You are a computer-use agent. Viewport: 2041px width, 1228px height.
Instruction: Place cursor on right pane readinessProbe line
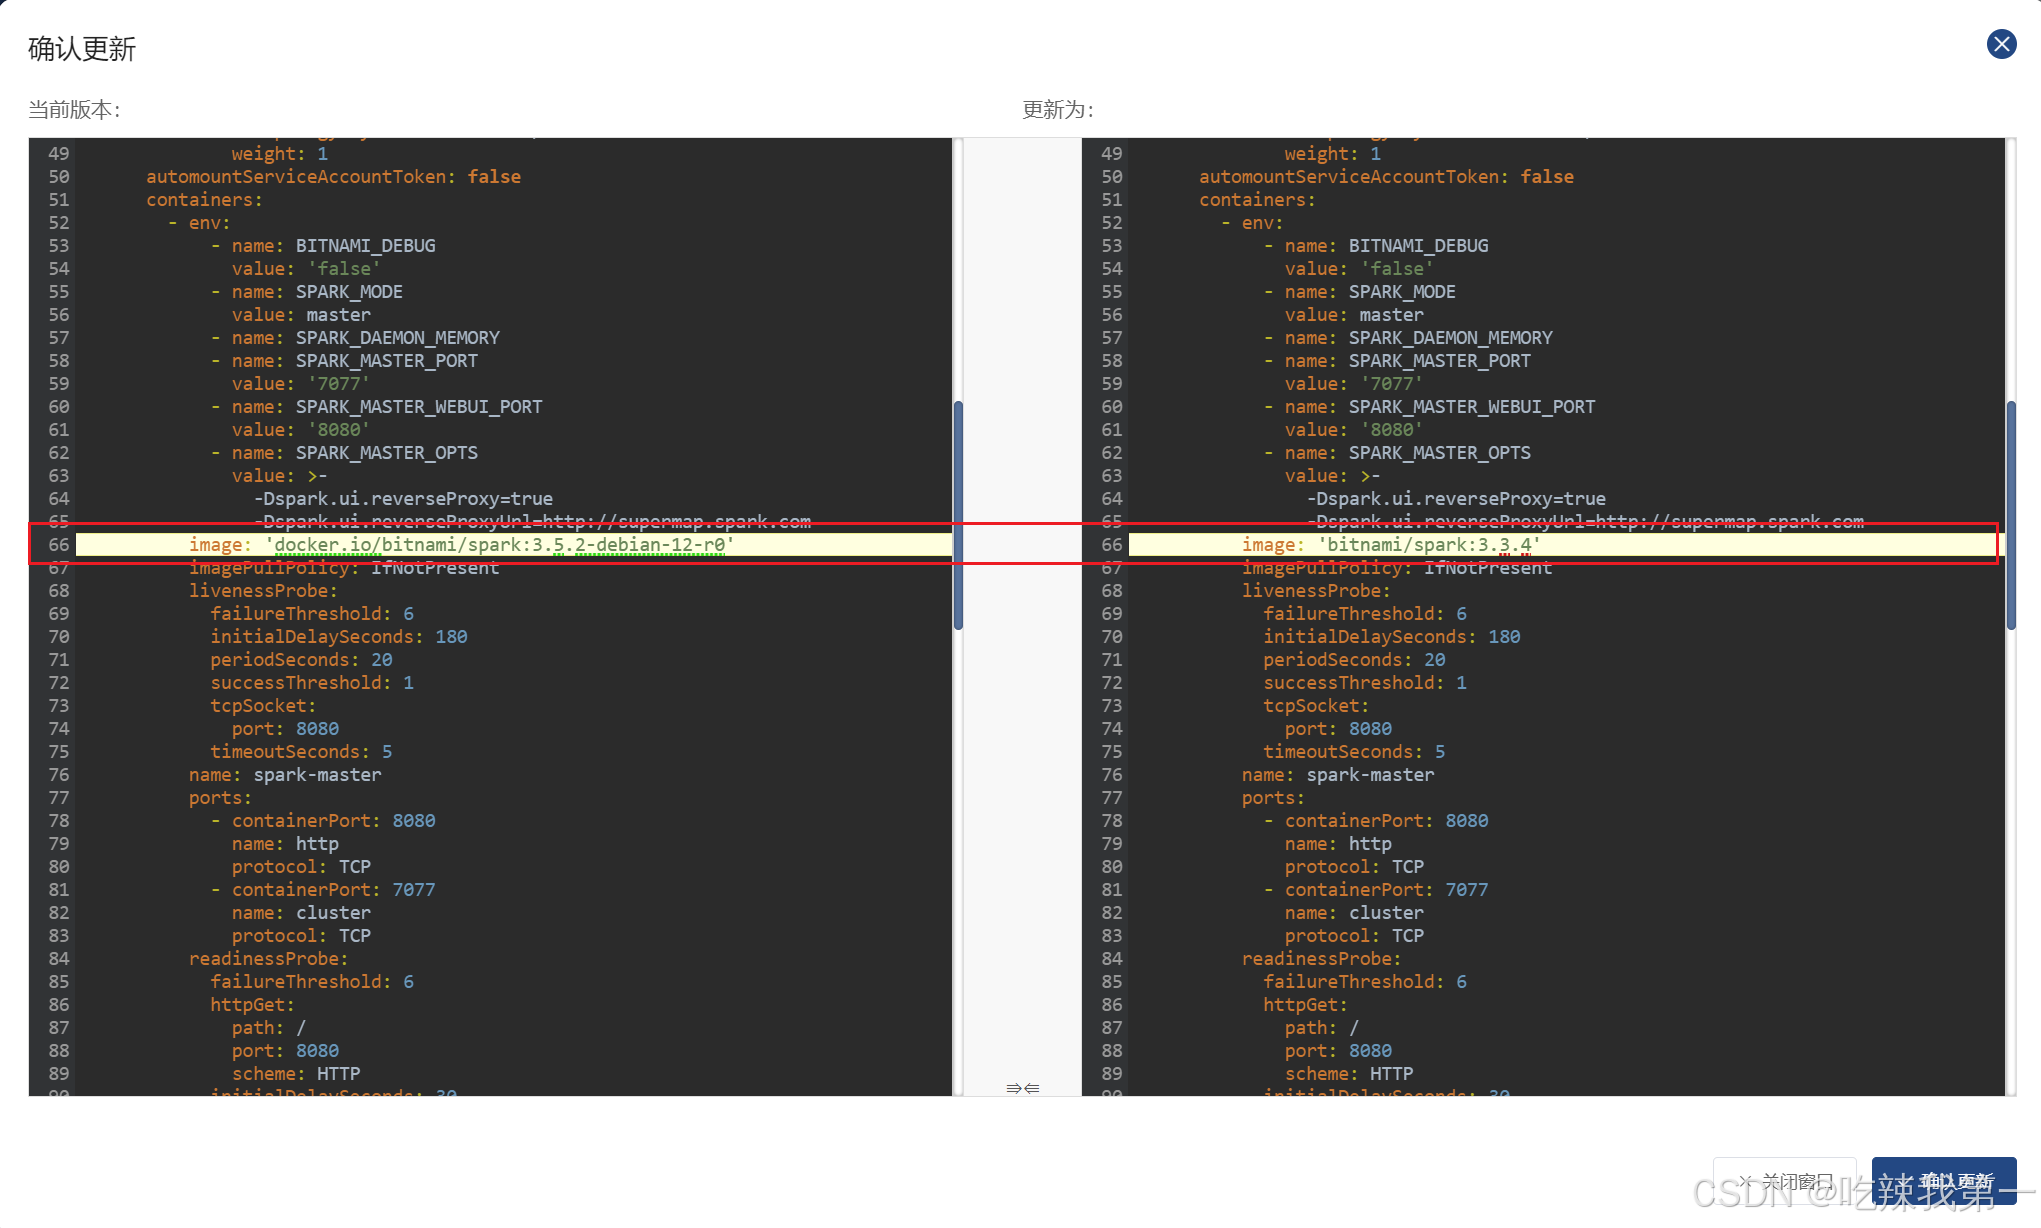click(1320, 959)
